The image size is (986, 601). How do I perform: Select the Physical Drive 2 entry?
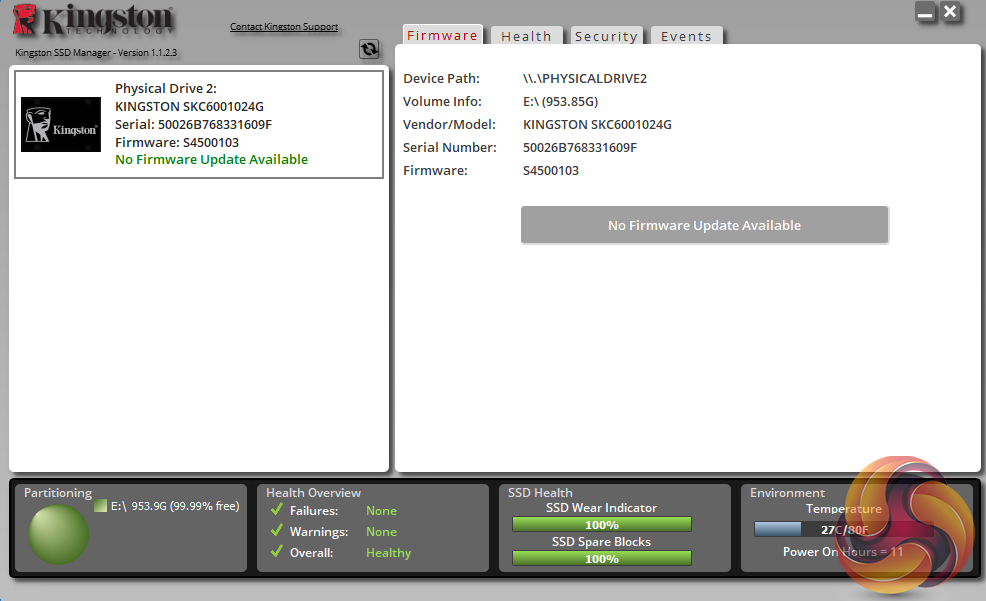(199, 124)
